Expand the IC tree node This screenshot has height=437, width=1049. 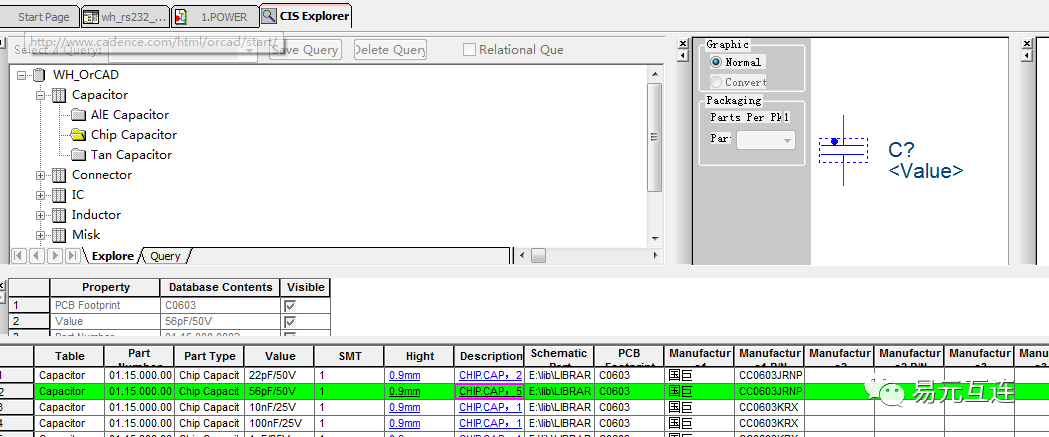click(x=41, y=195)
